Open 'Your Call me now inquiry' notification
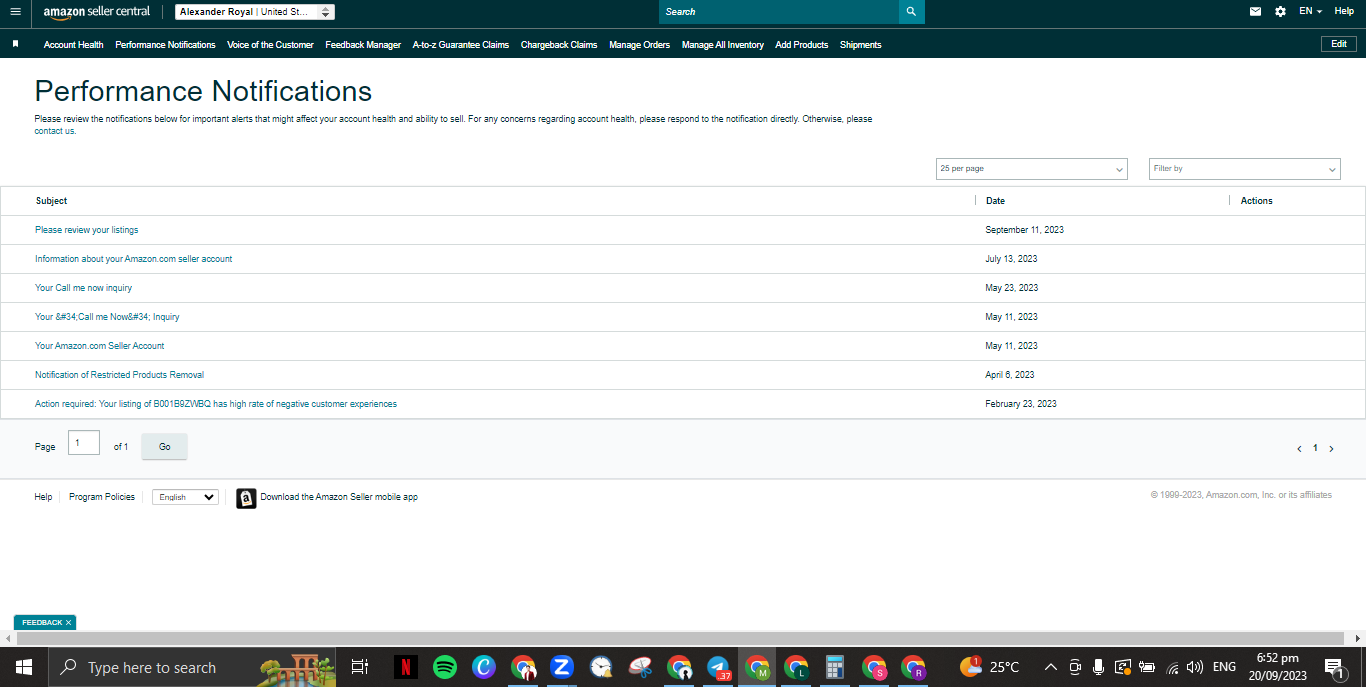The image size is (1366, 687). [x=84, y=288]
